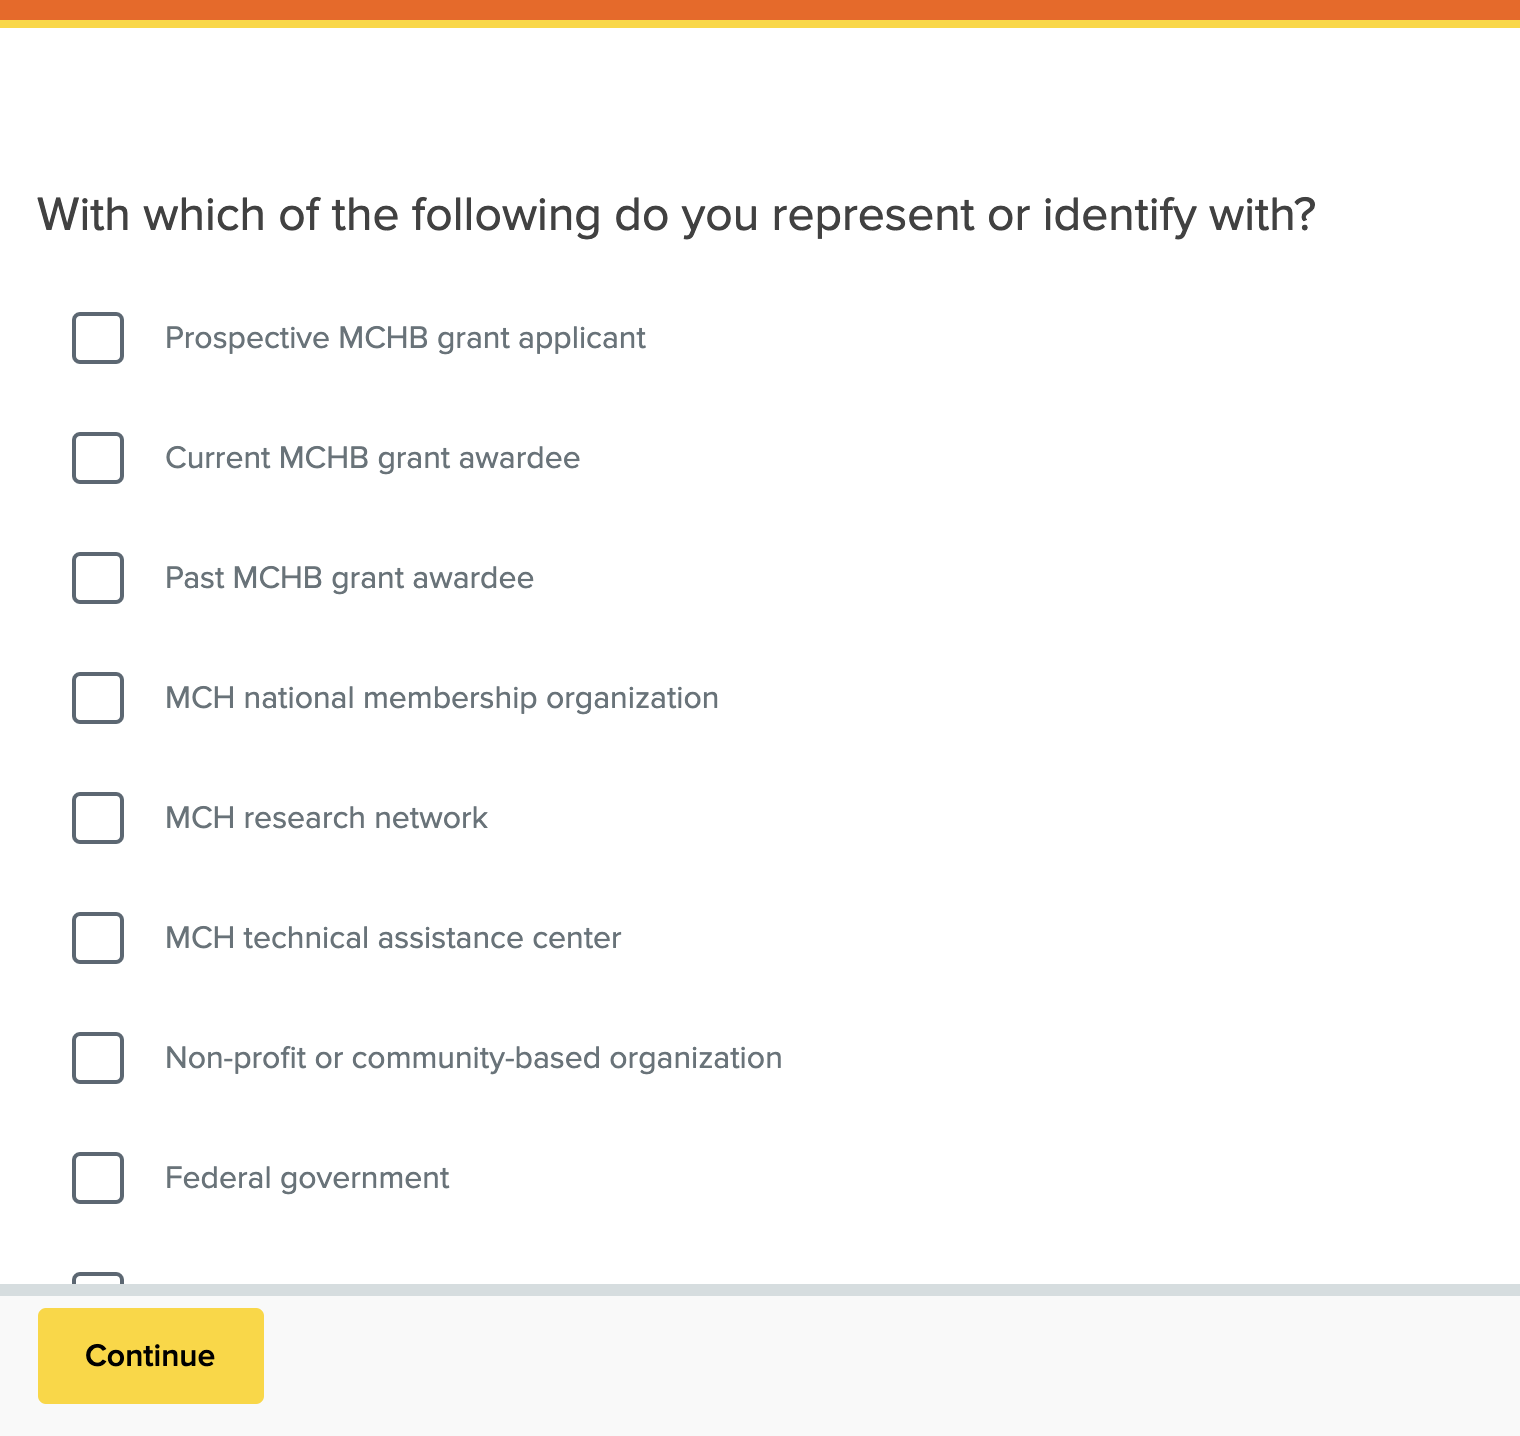Check the MCH research network box
Image resolution: width=1520 pixels, height=1436 pixels.
tap(98, 818)
